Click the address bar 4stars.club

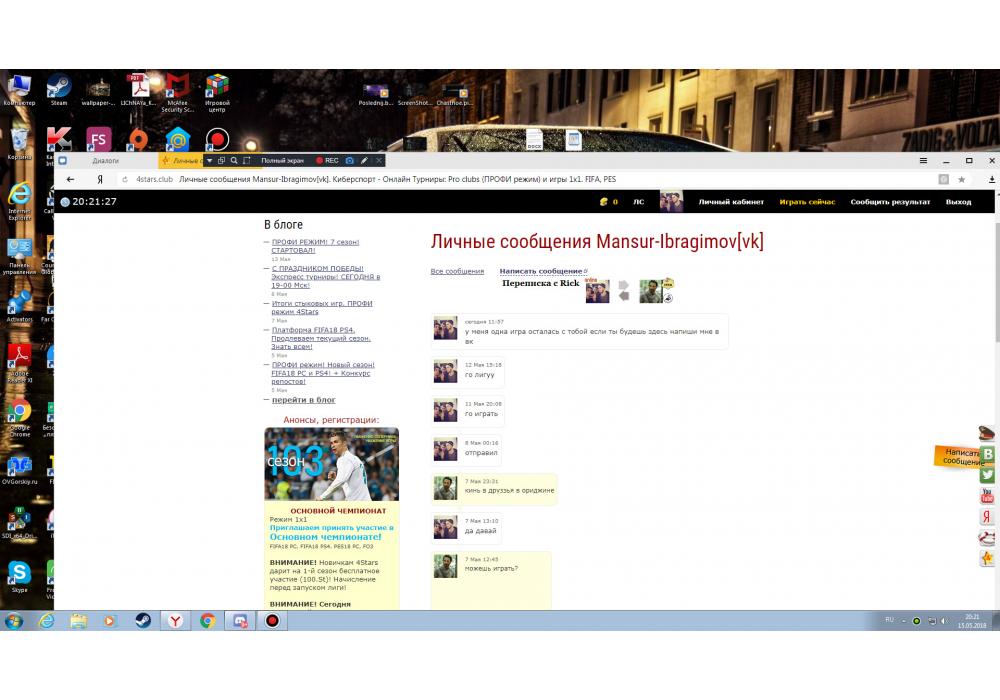(154, 179)
